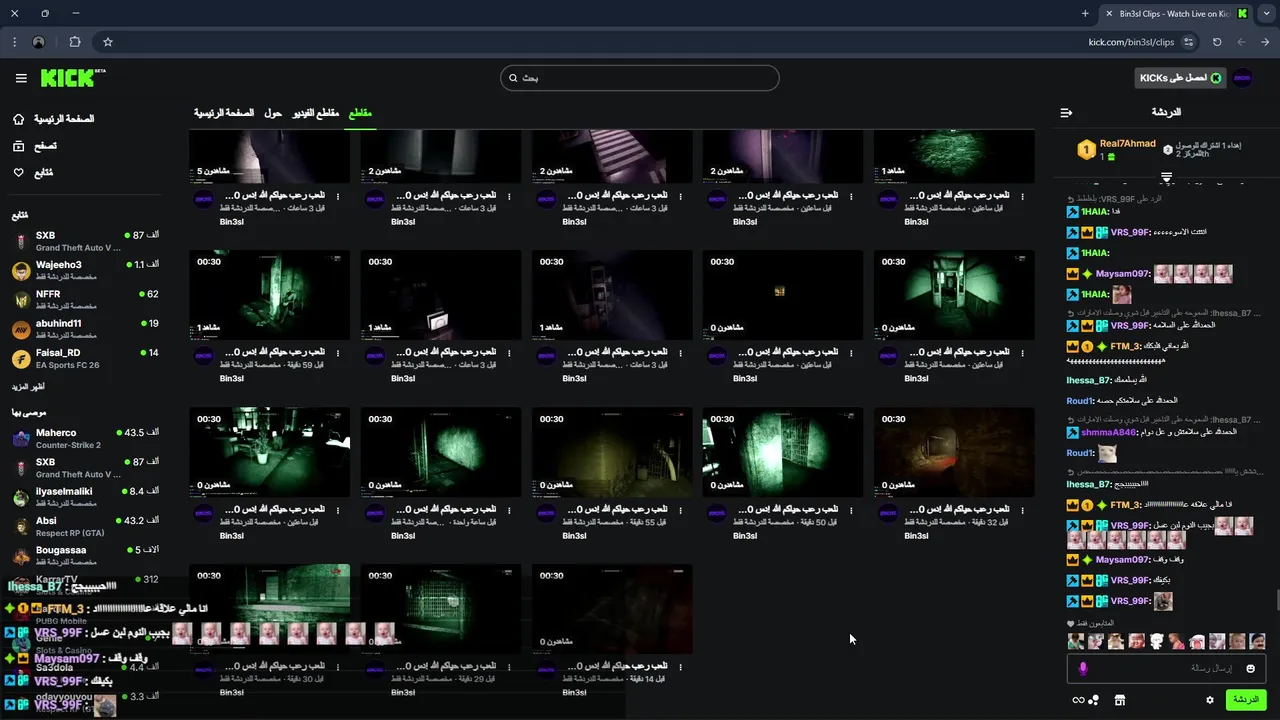
Task: Open options menu of clip posted 55 minutes ago
Action: [x=680, y=510]
